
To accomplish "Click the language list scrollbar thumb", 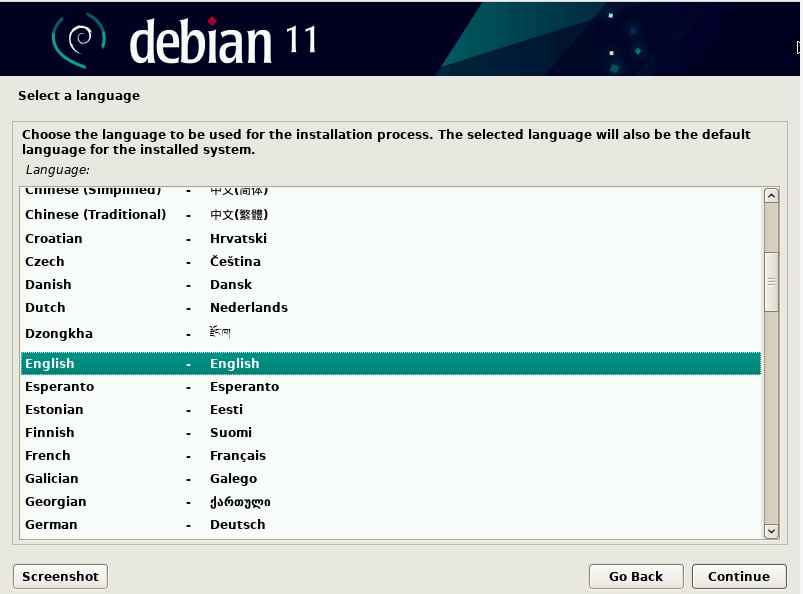I will [771, 282].
